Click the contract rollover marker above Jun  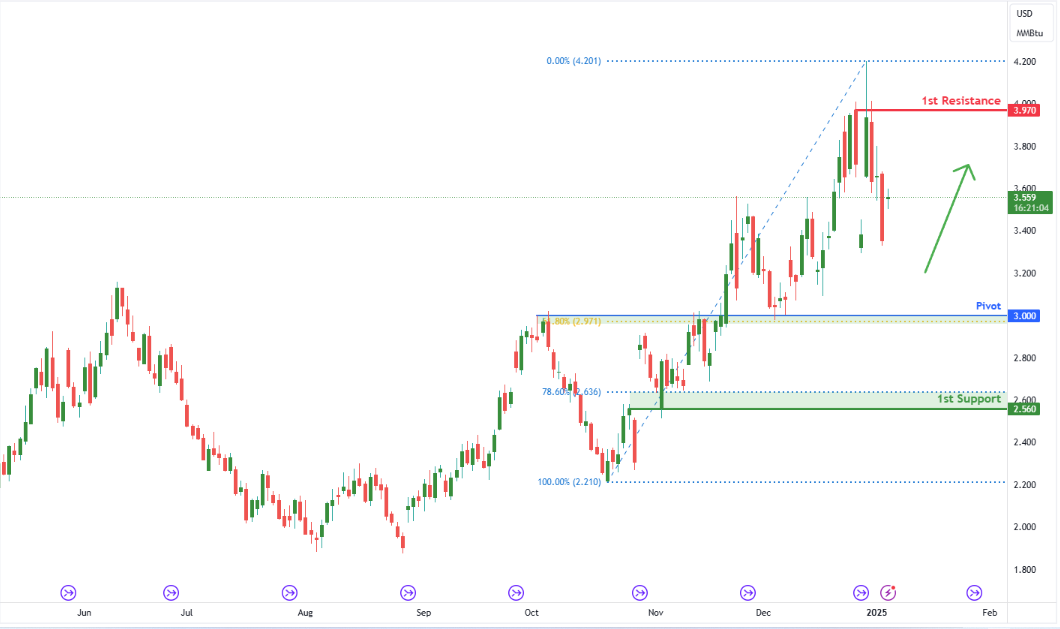coord(68,593)
